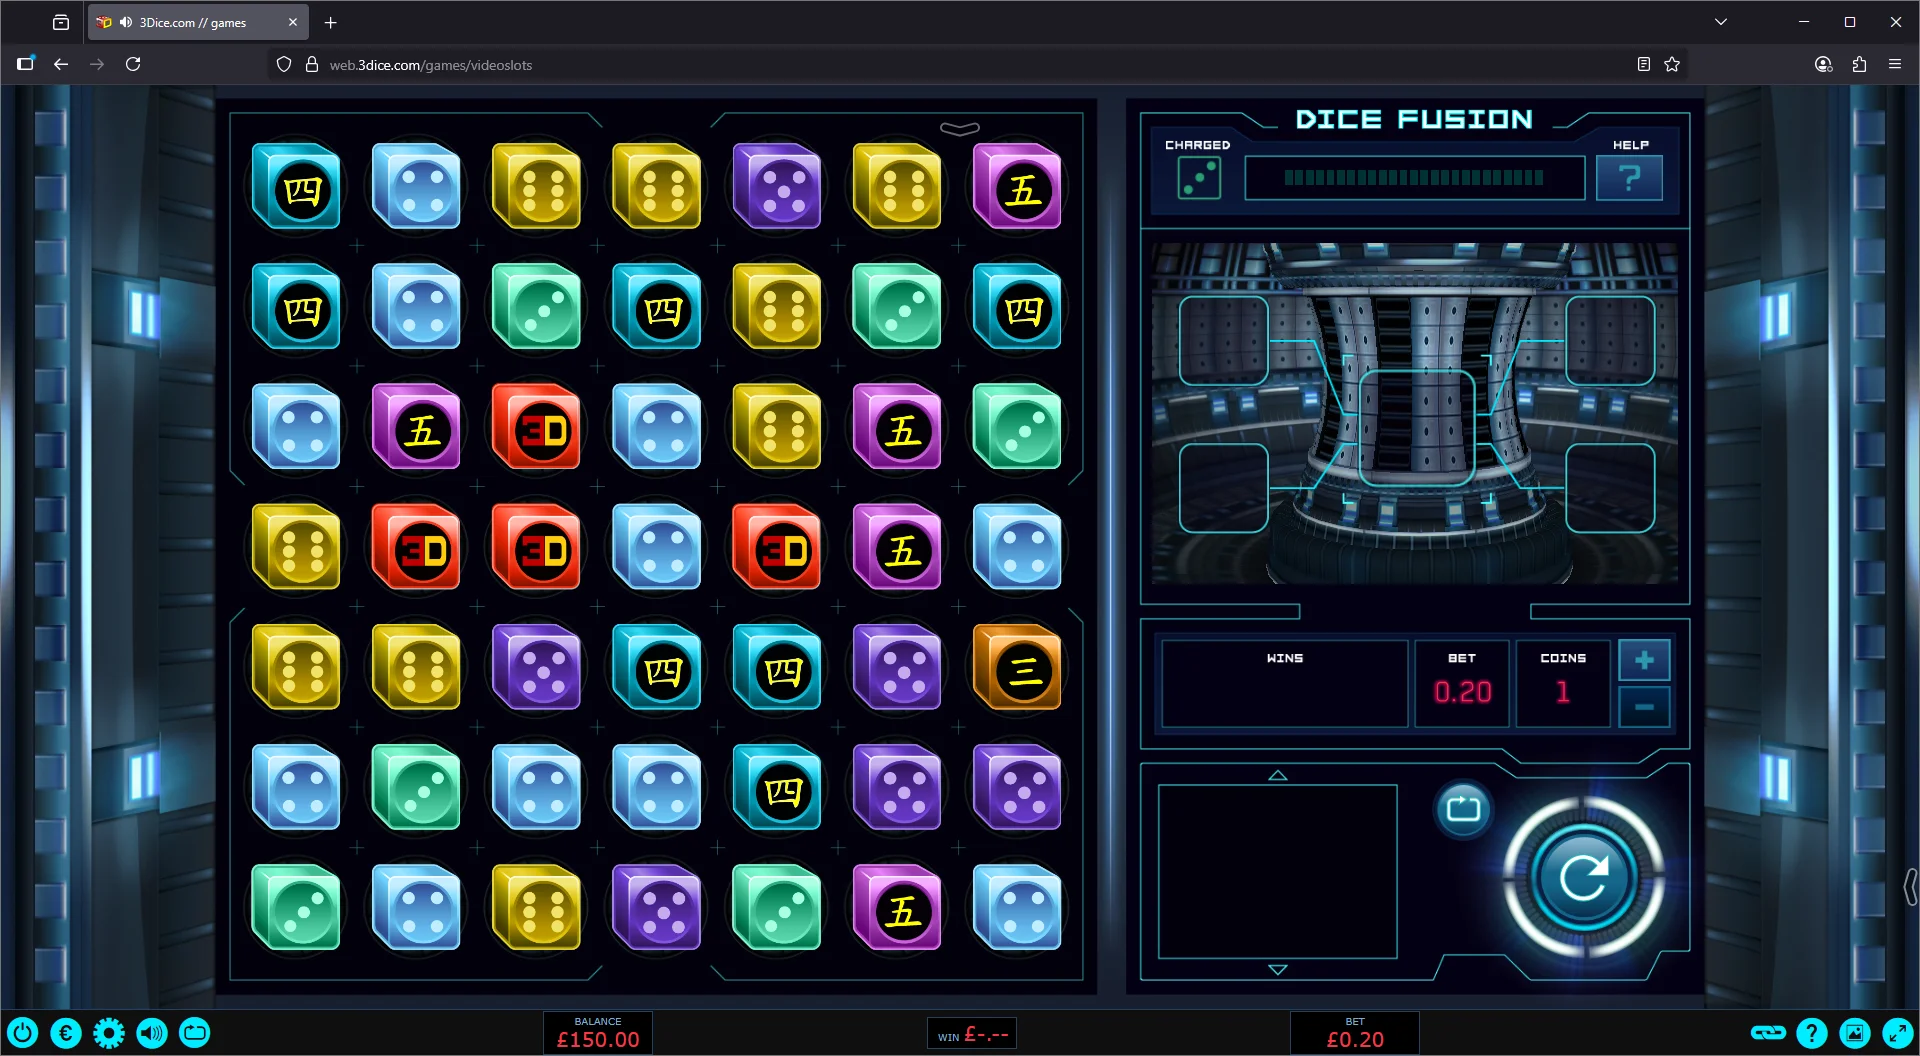Viewport: 1920px width, 1056px height.
Task: Open the browser sidebar toggle
Action: click(x=25, y=64)
